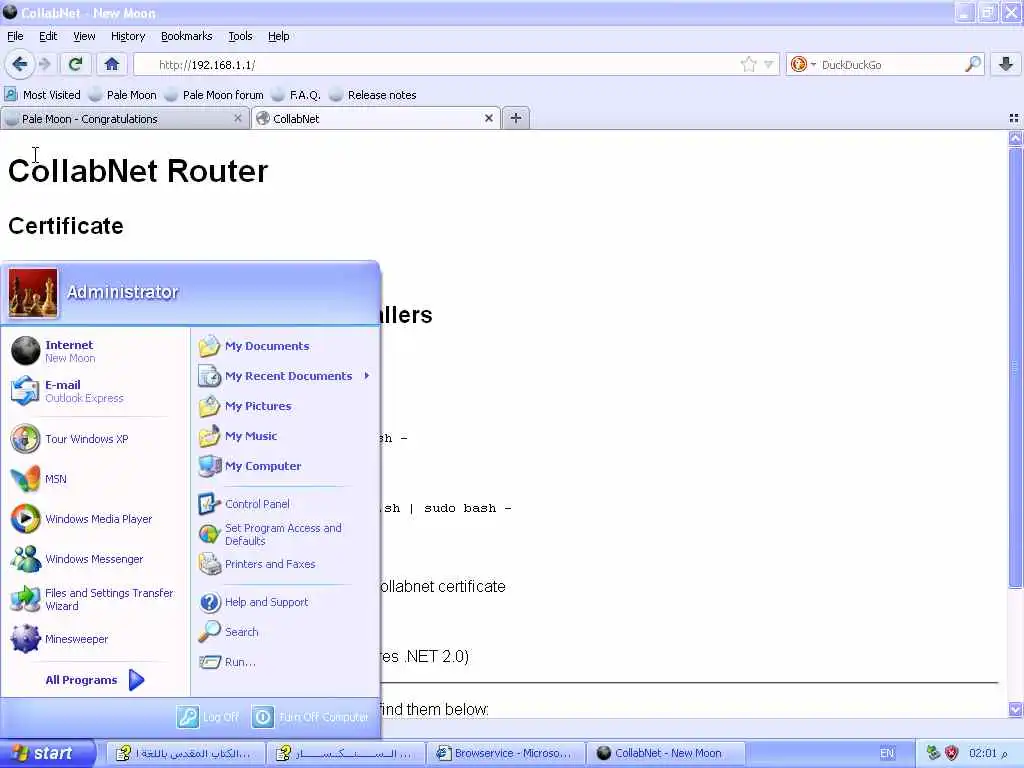Open a new tab with plus button

pyautogui.click(x=515, y=118)
